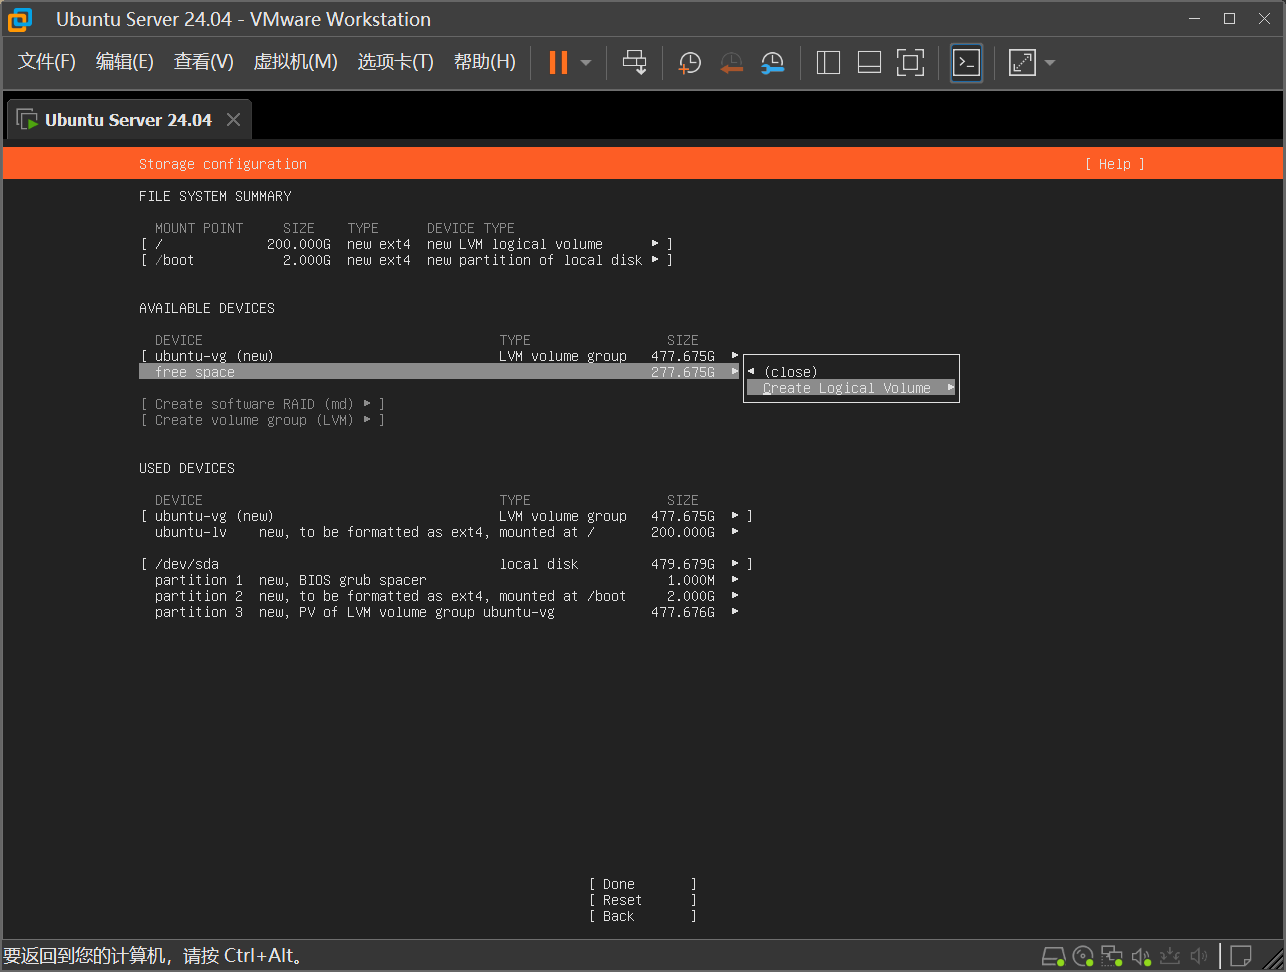Click the send Ctrl+Alt+Del toolbar icon

click(634, 62)
